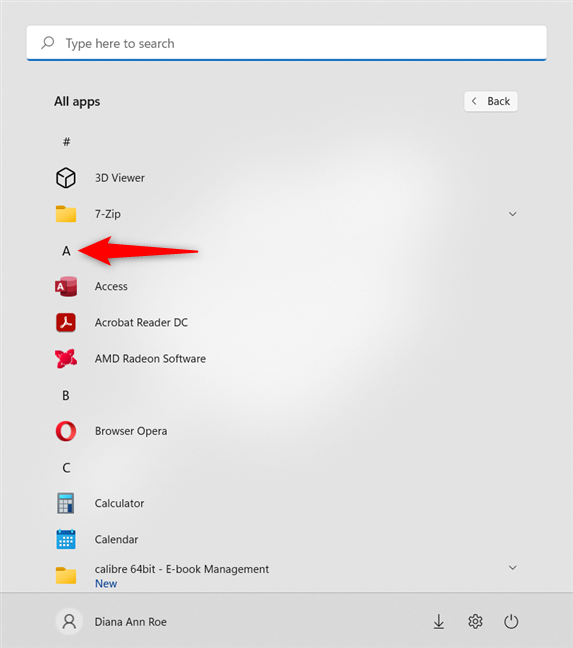Click the # letter header

(x=66, y=142)
